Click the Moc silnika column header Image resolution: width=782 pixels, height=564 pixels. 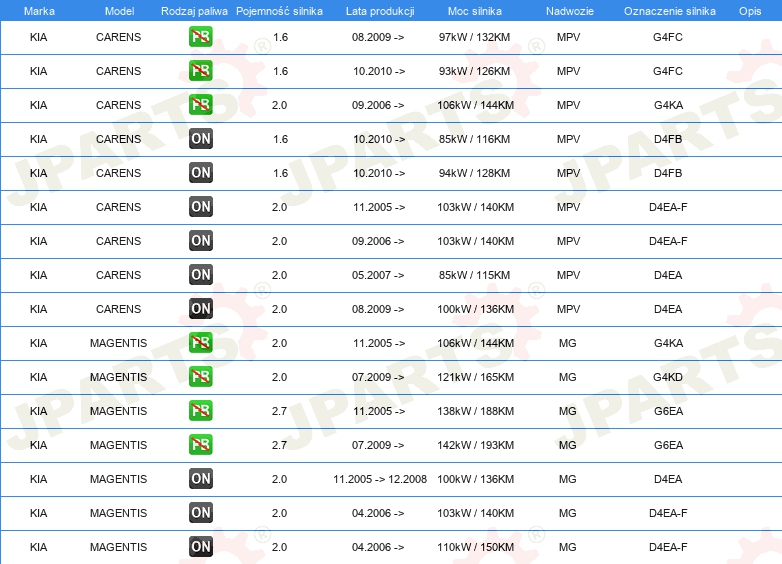click(475, 11)
